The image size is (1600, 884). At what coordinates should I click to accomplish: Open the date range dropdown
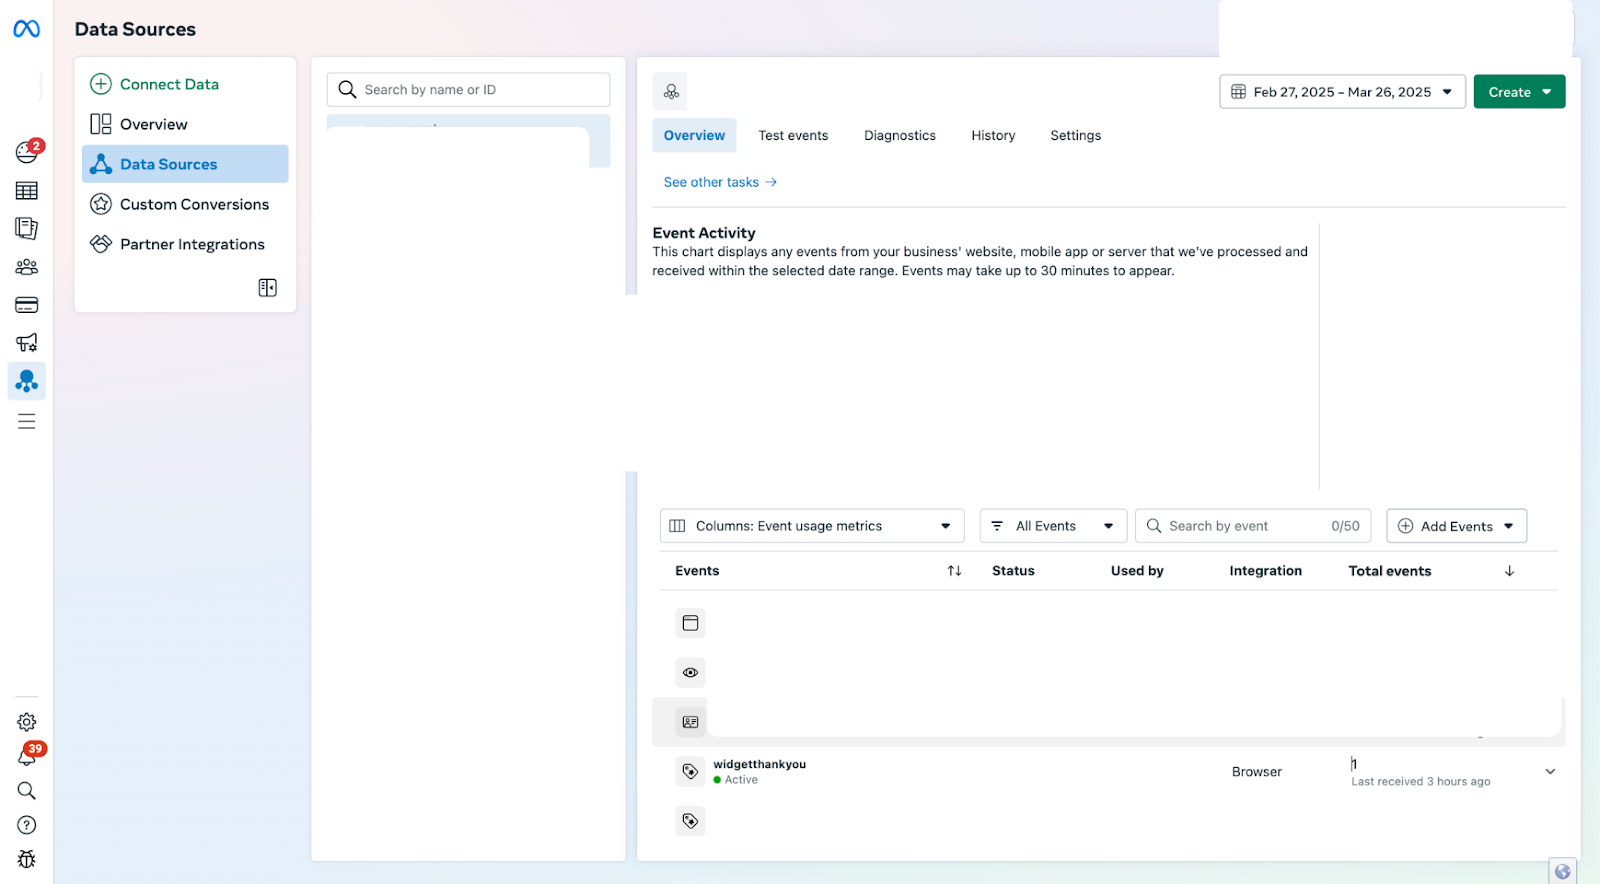coord(1342,92)
